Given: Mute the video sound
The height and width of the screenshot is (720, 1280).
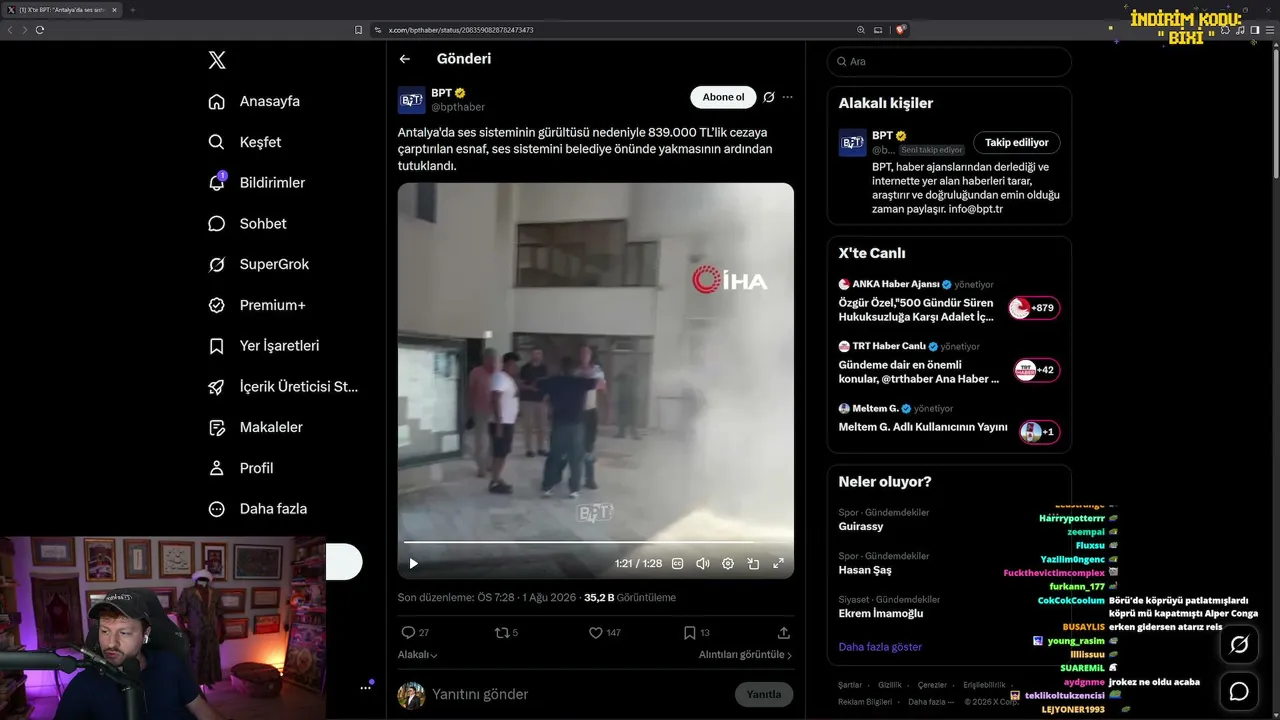Looking at the screenshot, I should tap(703, 563).
